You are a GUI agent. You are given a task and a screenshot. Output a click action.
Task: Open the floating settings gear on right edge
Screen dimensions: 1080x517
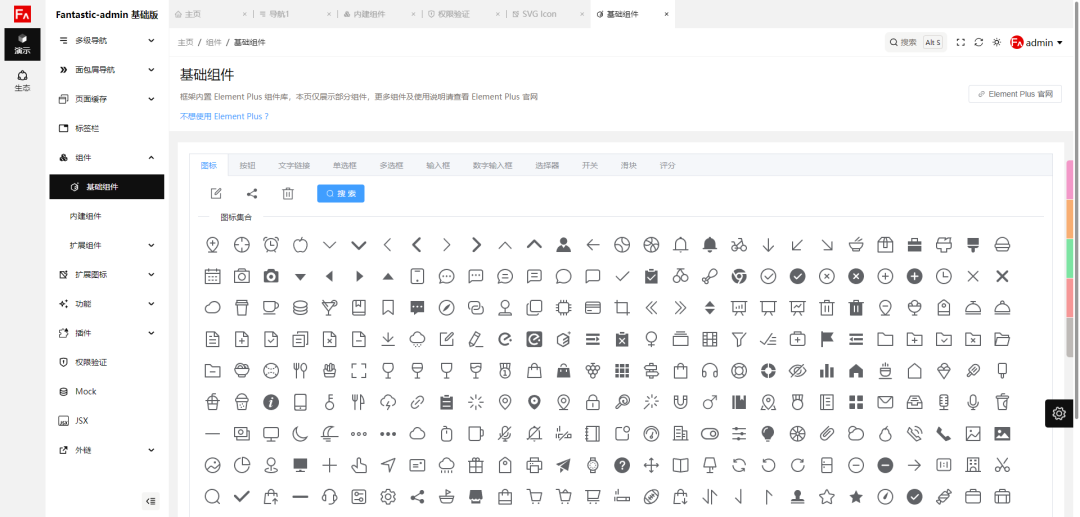1059,413
